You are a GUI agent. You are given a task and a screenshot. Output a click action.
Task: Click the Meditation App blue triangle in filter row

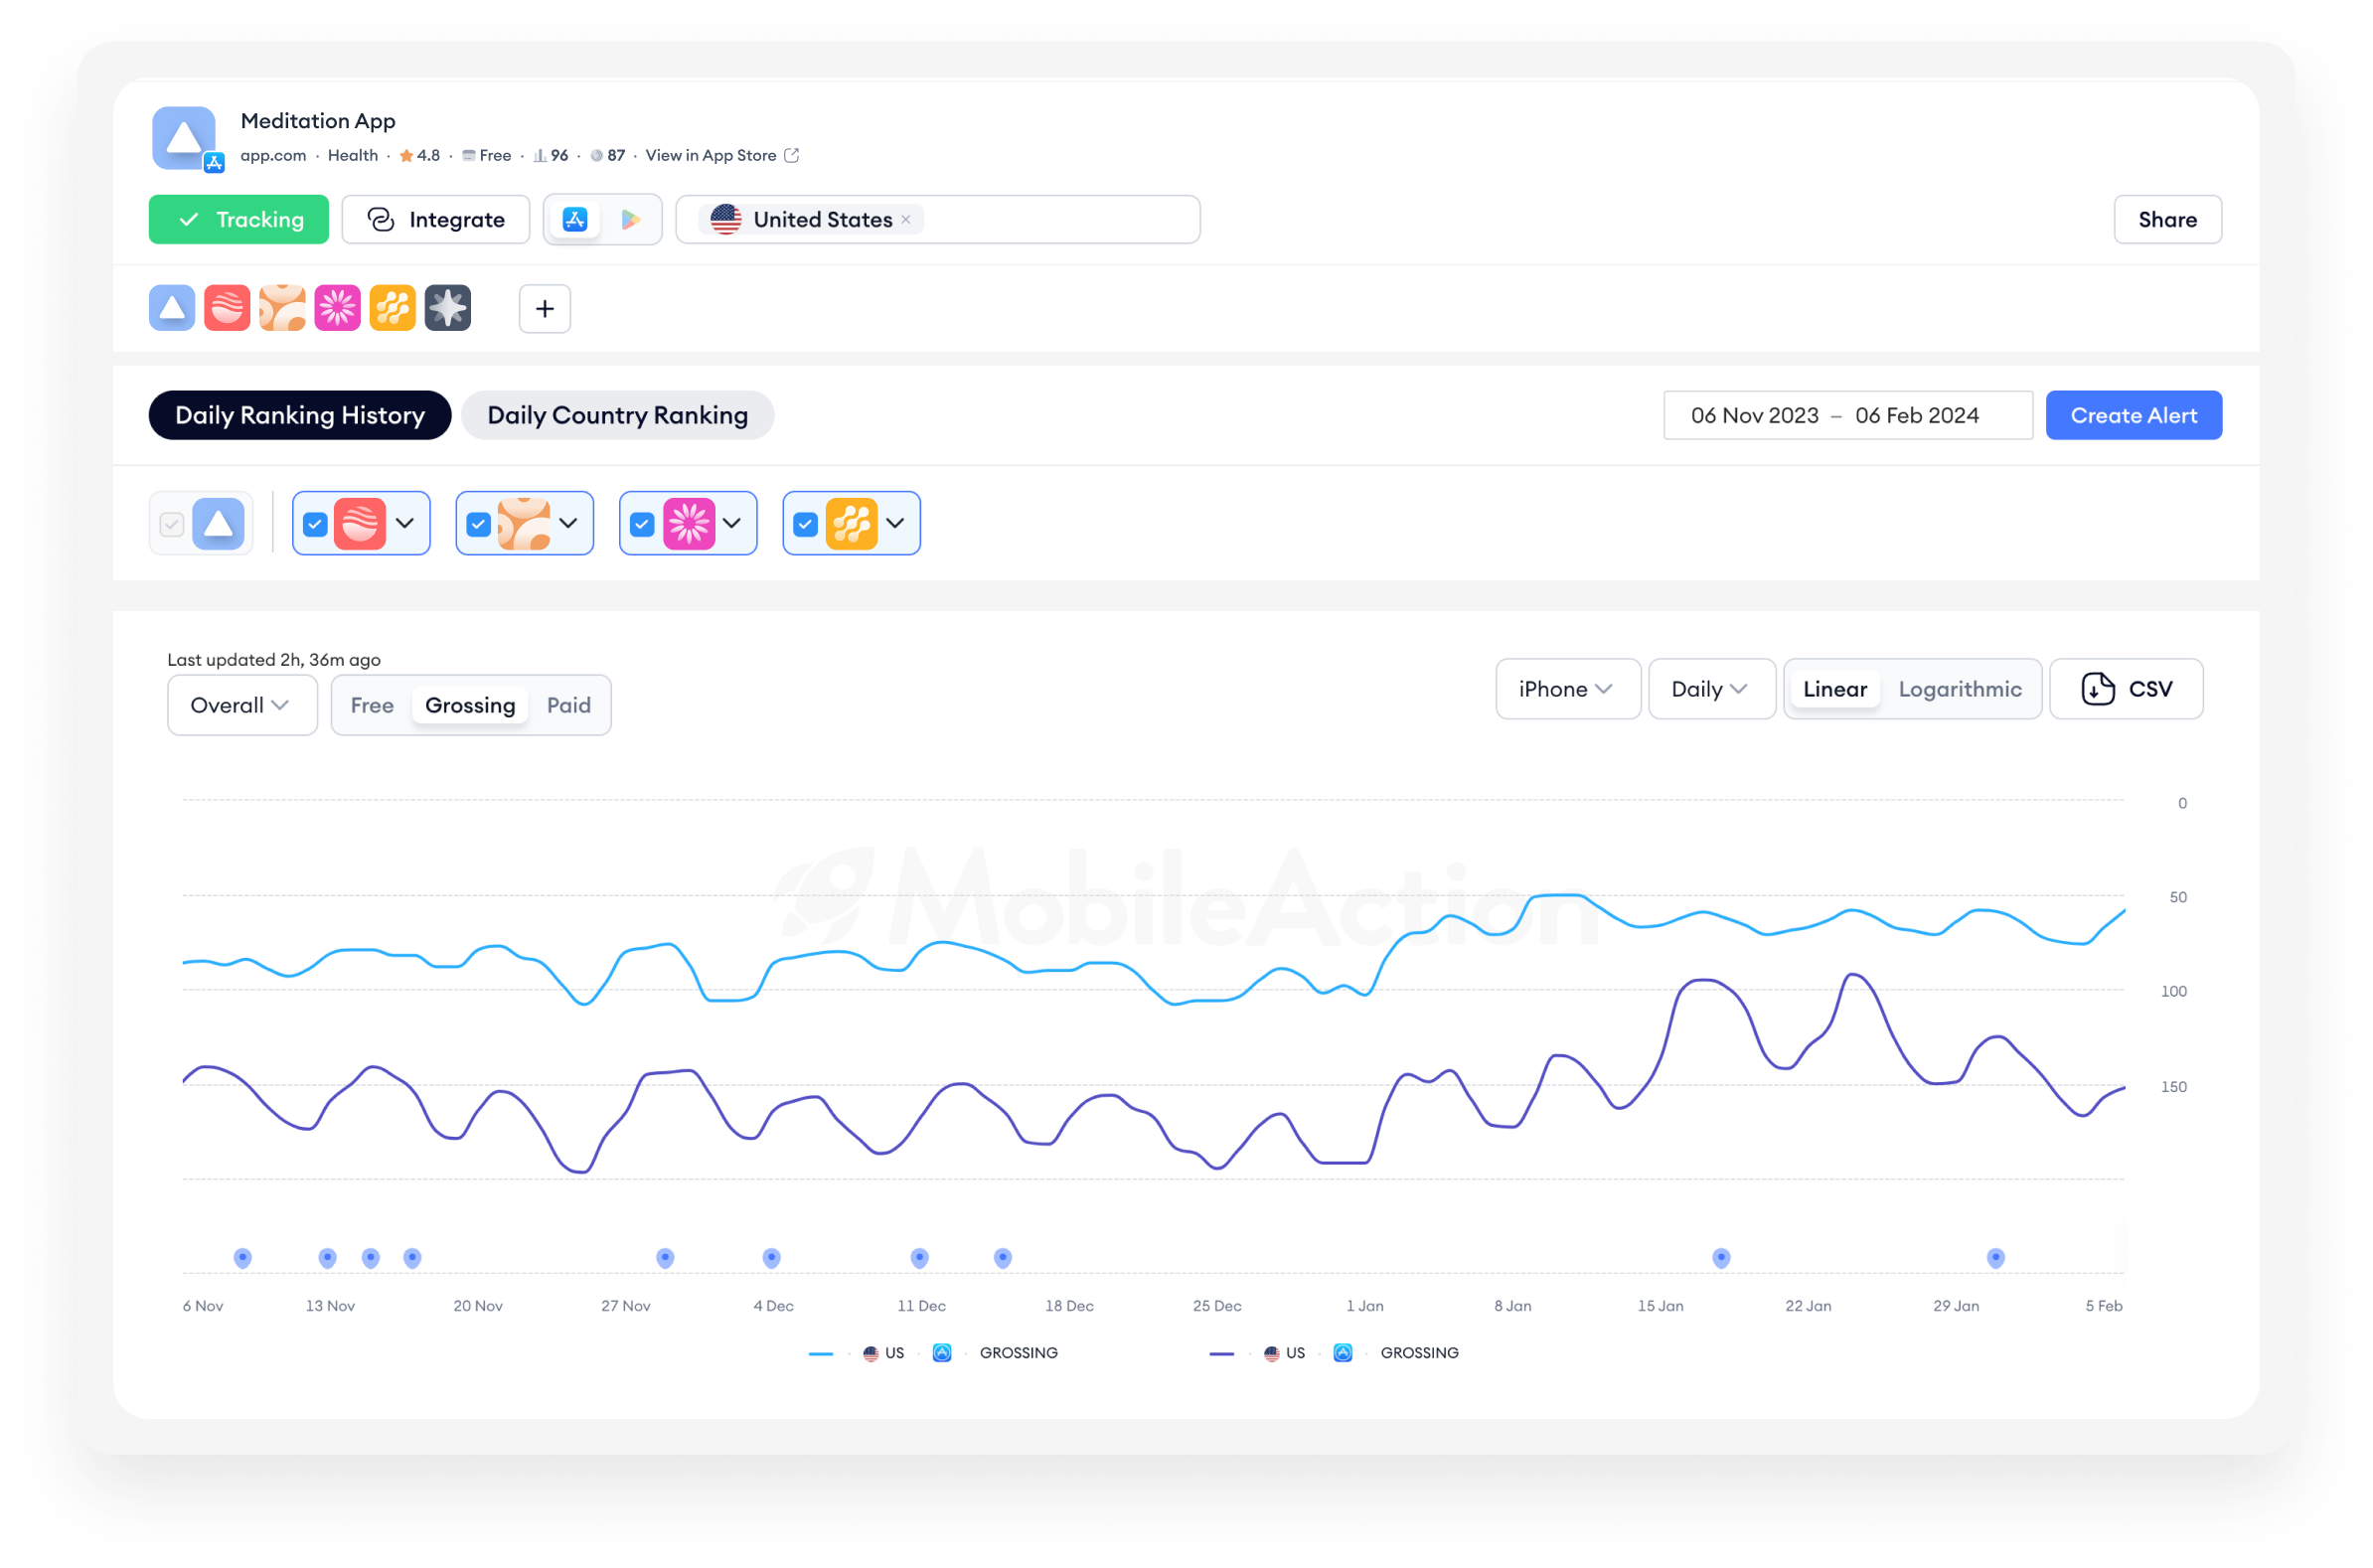pyautogui.click(x=218, y=524)
